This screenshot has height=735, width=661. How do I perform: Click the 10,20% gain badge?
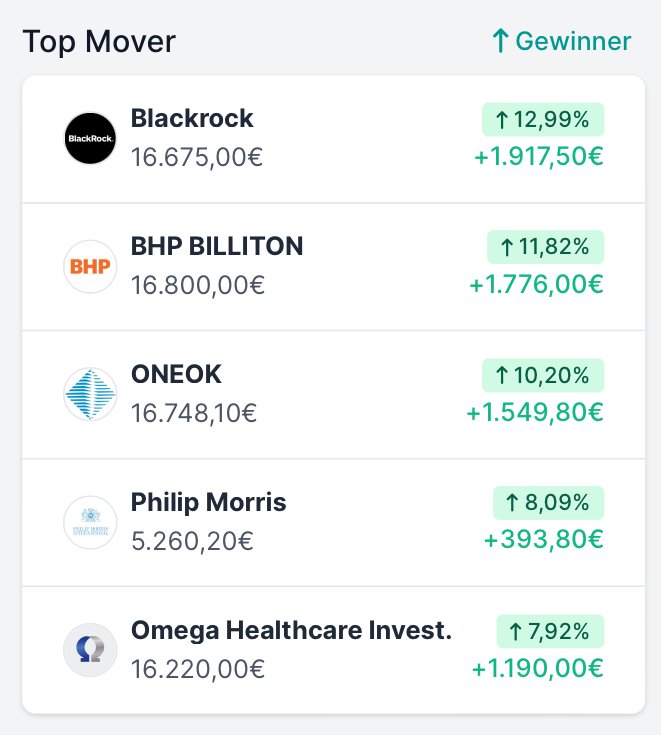(x=543, y=375)
